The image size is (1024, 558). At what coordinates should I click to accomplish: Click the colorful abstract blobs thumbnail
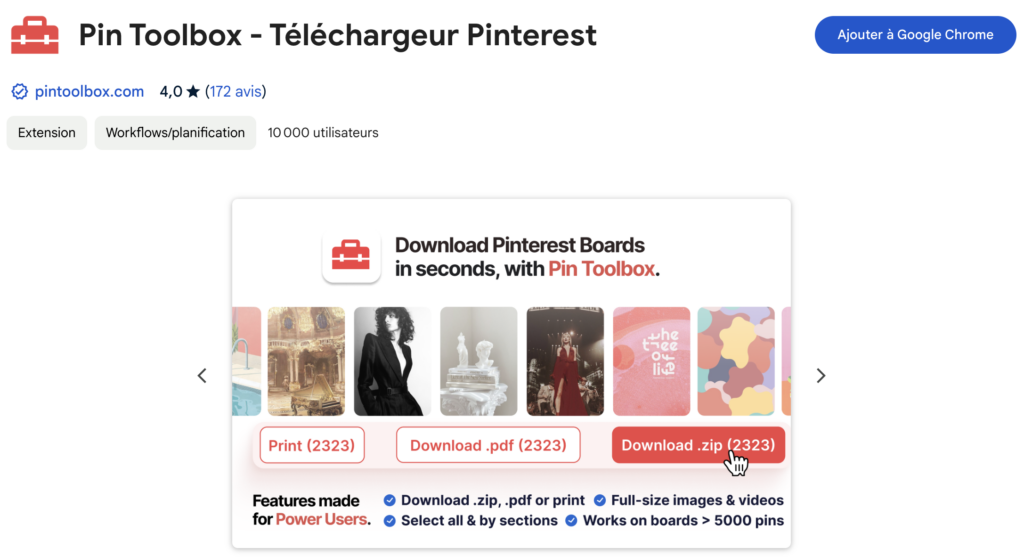point(735,361)
